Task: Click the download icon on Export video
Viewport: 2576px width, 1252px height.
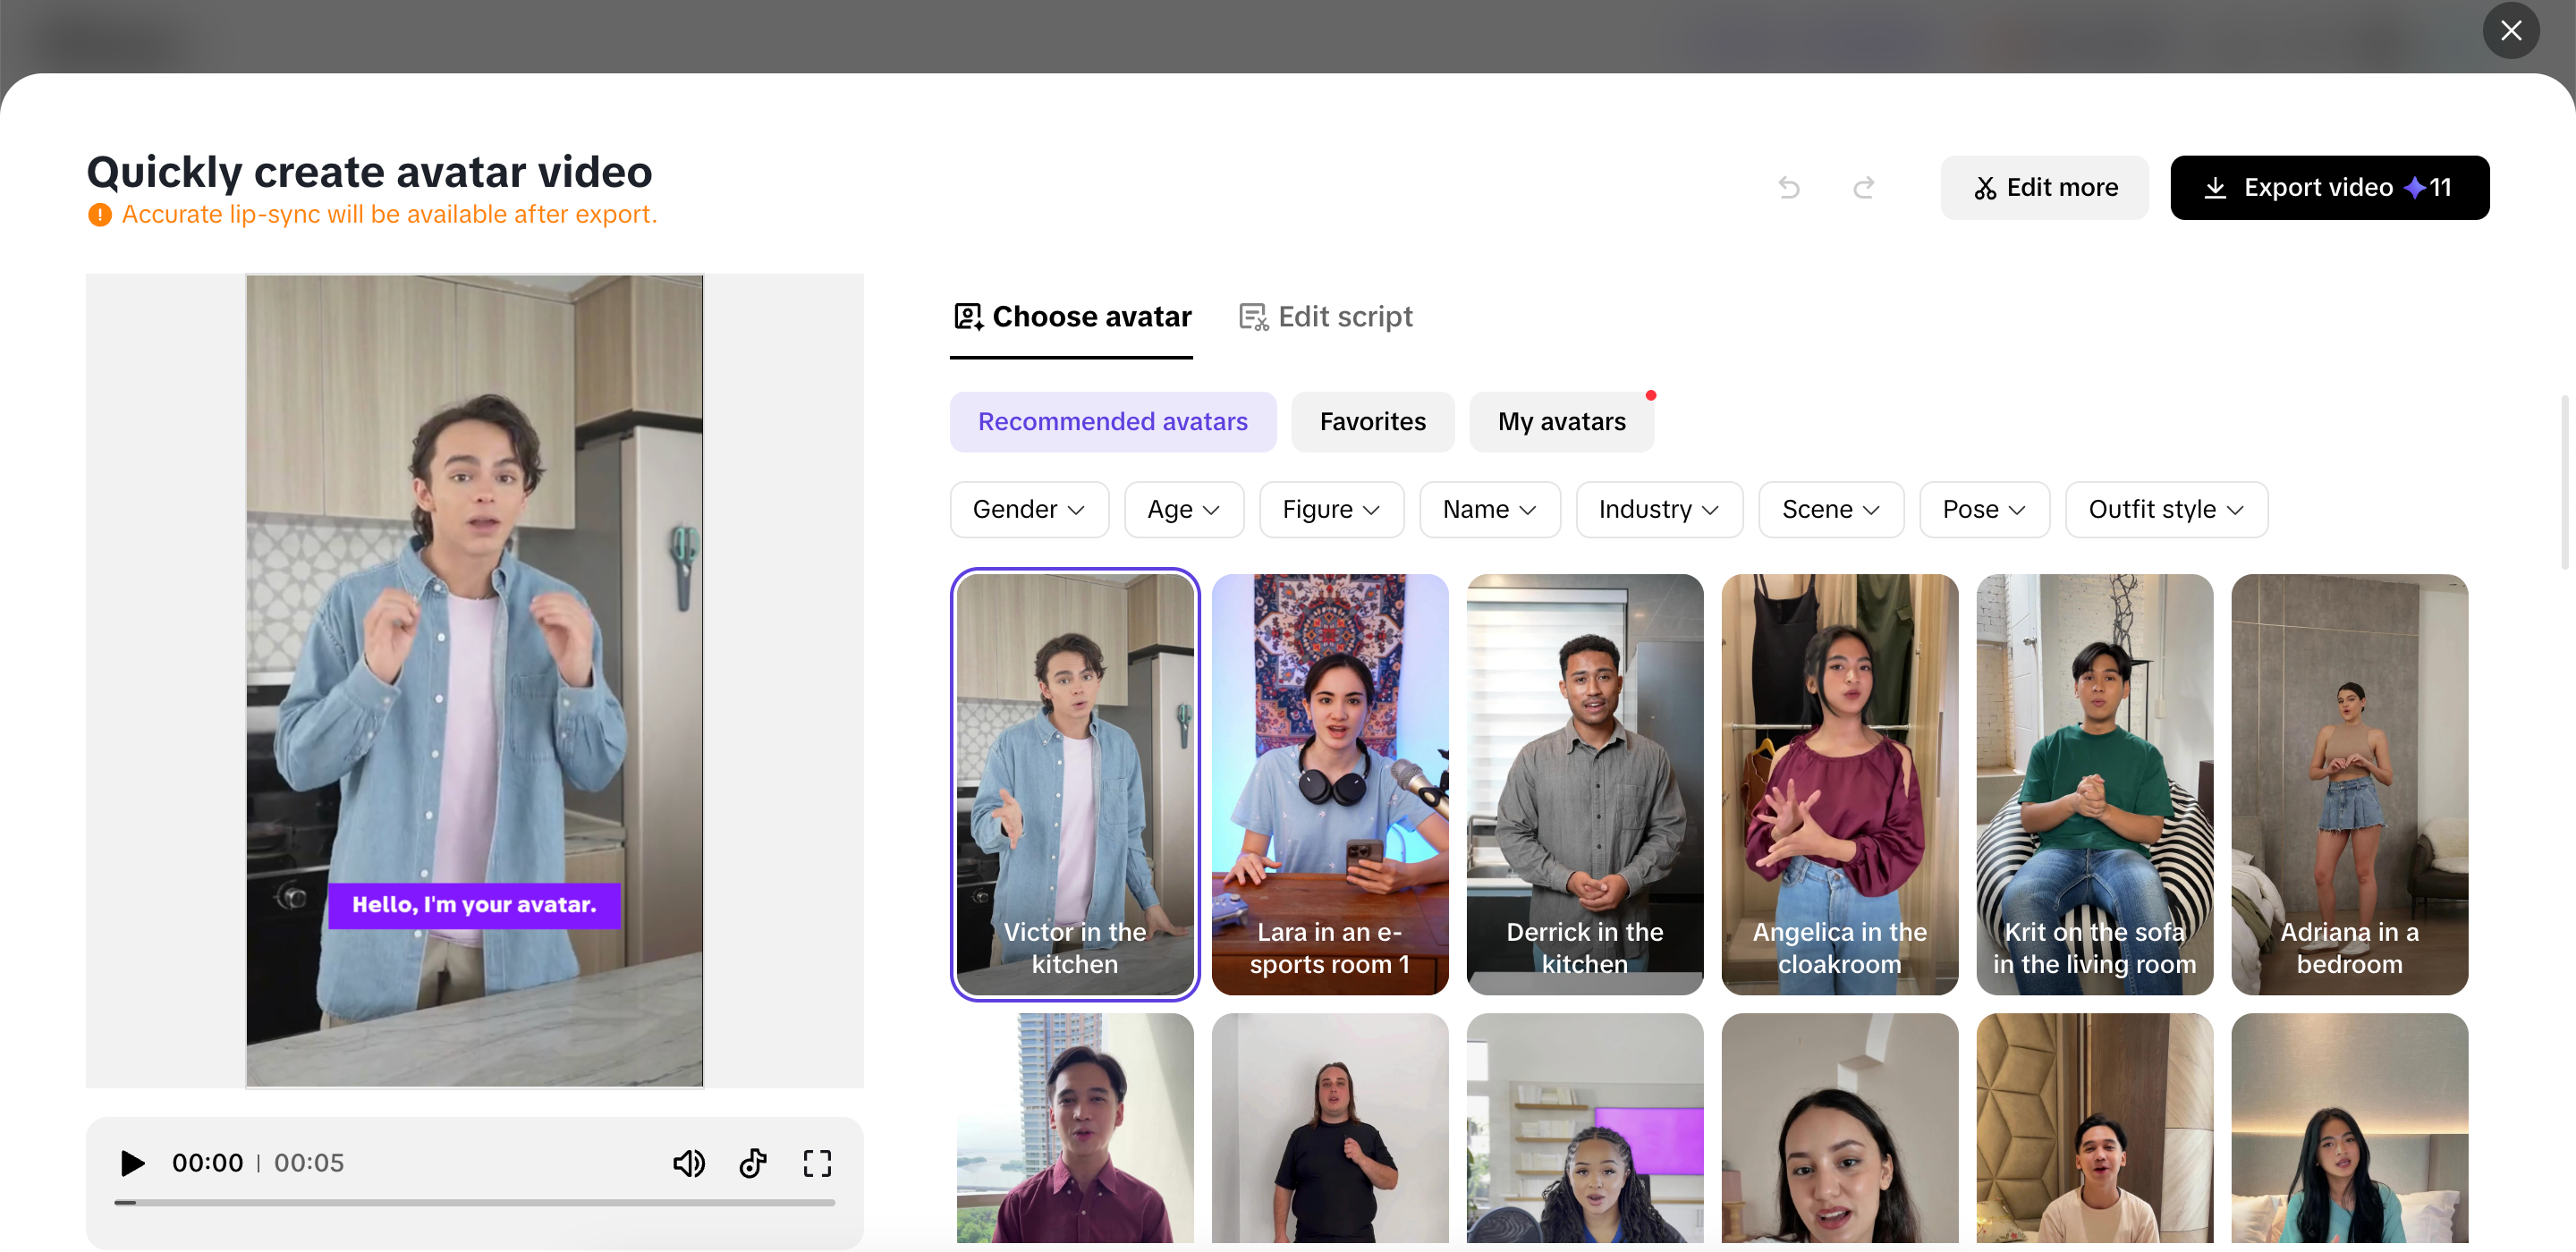Action: tap(2217, 188)
